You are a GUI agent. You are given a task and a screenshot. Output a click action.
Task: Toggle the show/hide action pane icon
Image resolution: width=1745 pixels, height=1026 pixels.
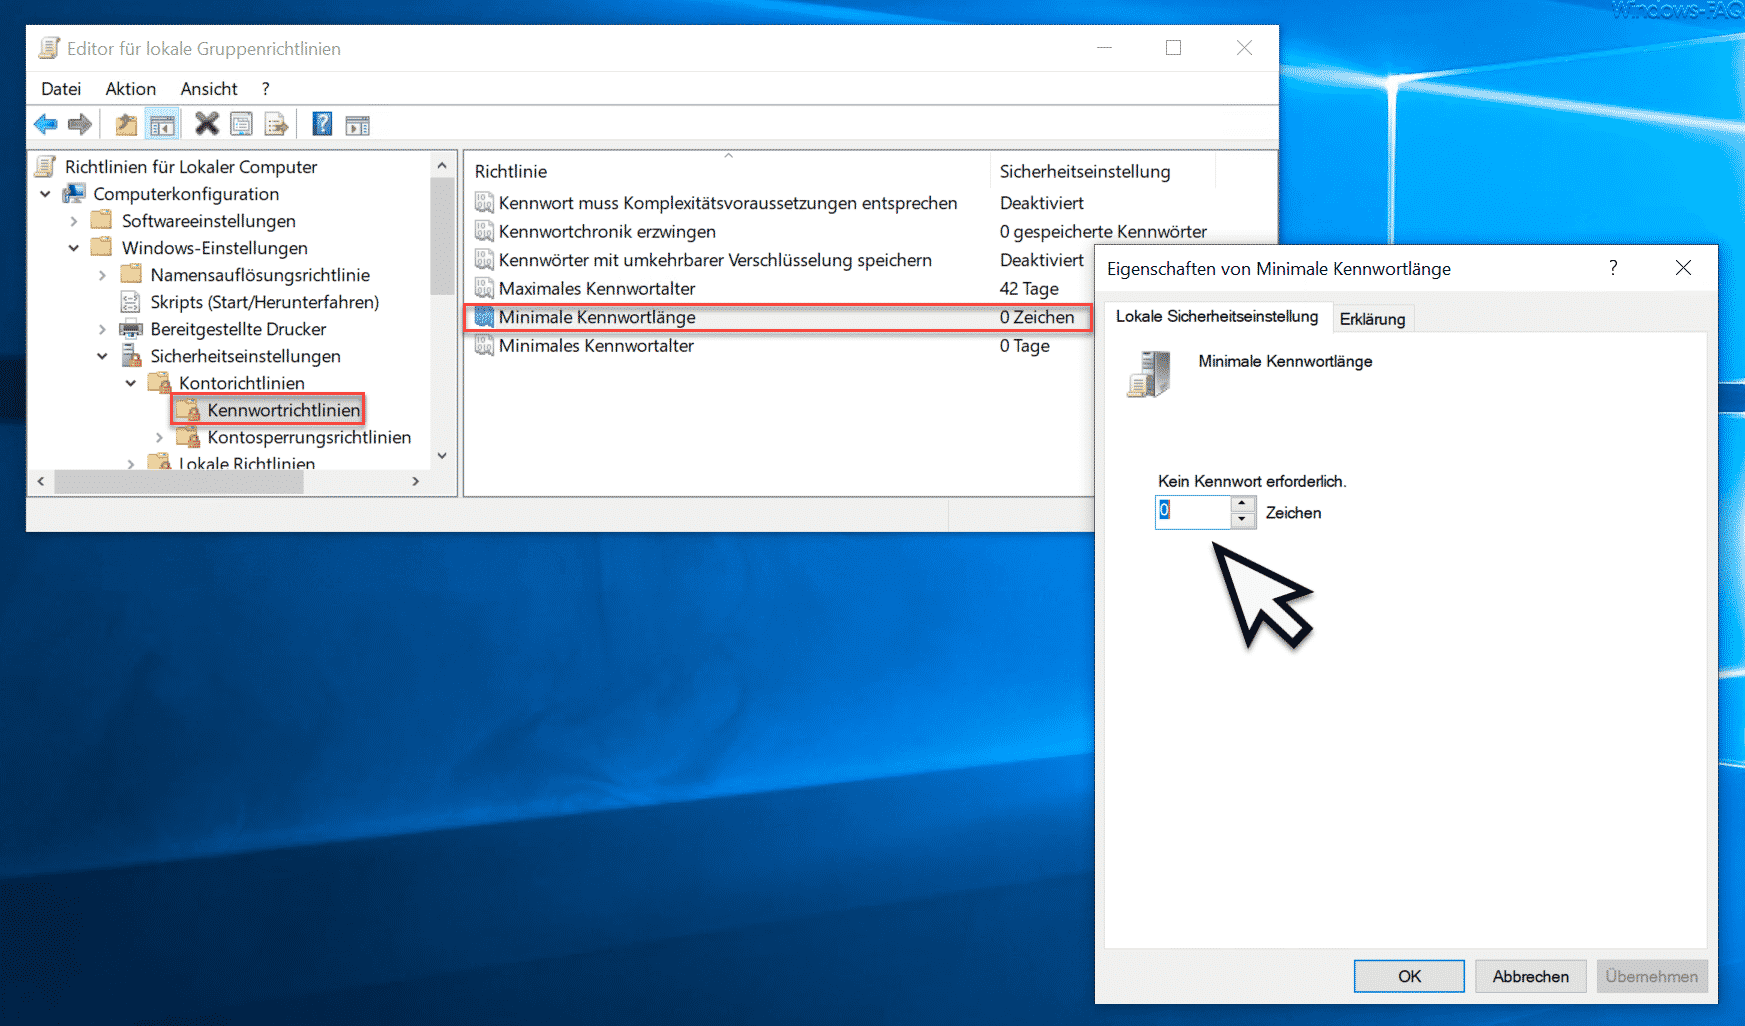(357, 124)
